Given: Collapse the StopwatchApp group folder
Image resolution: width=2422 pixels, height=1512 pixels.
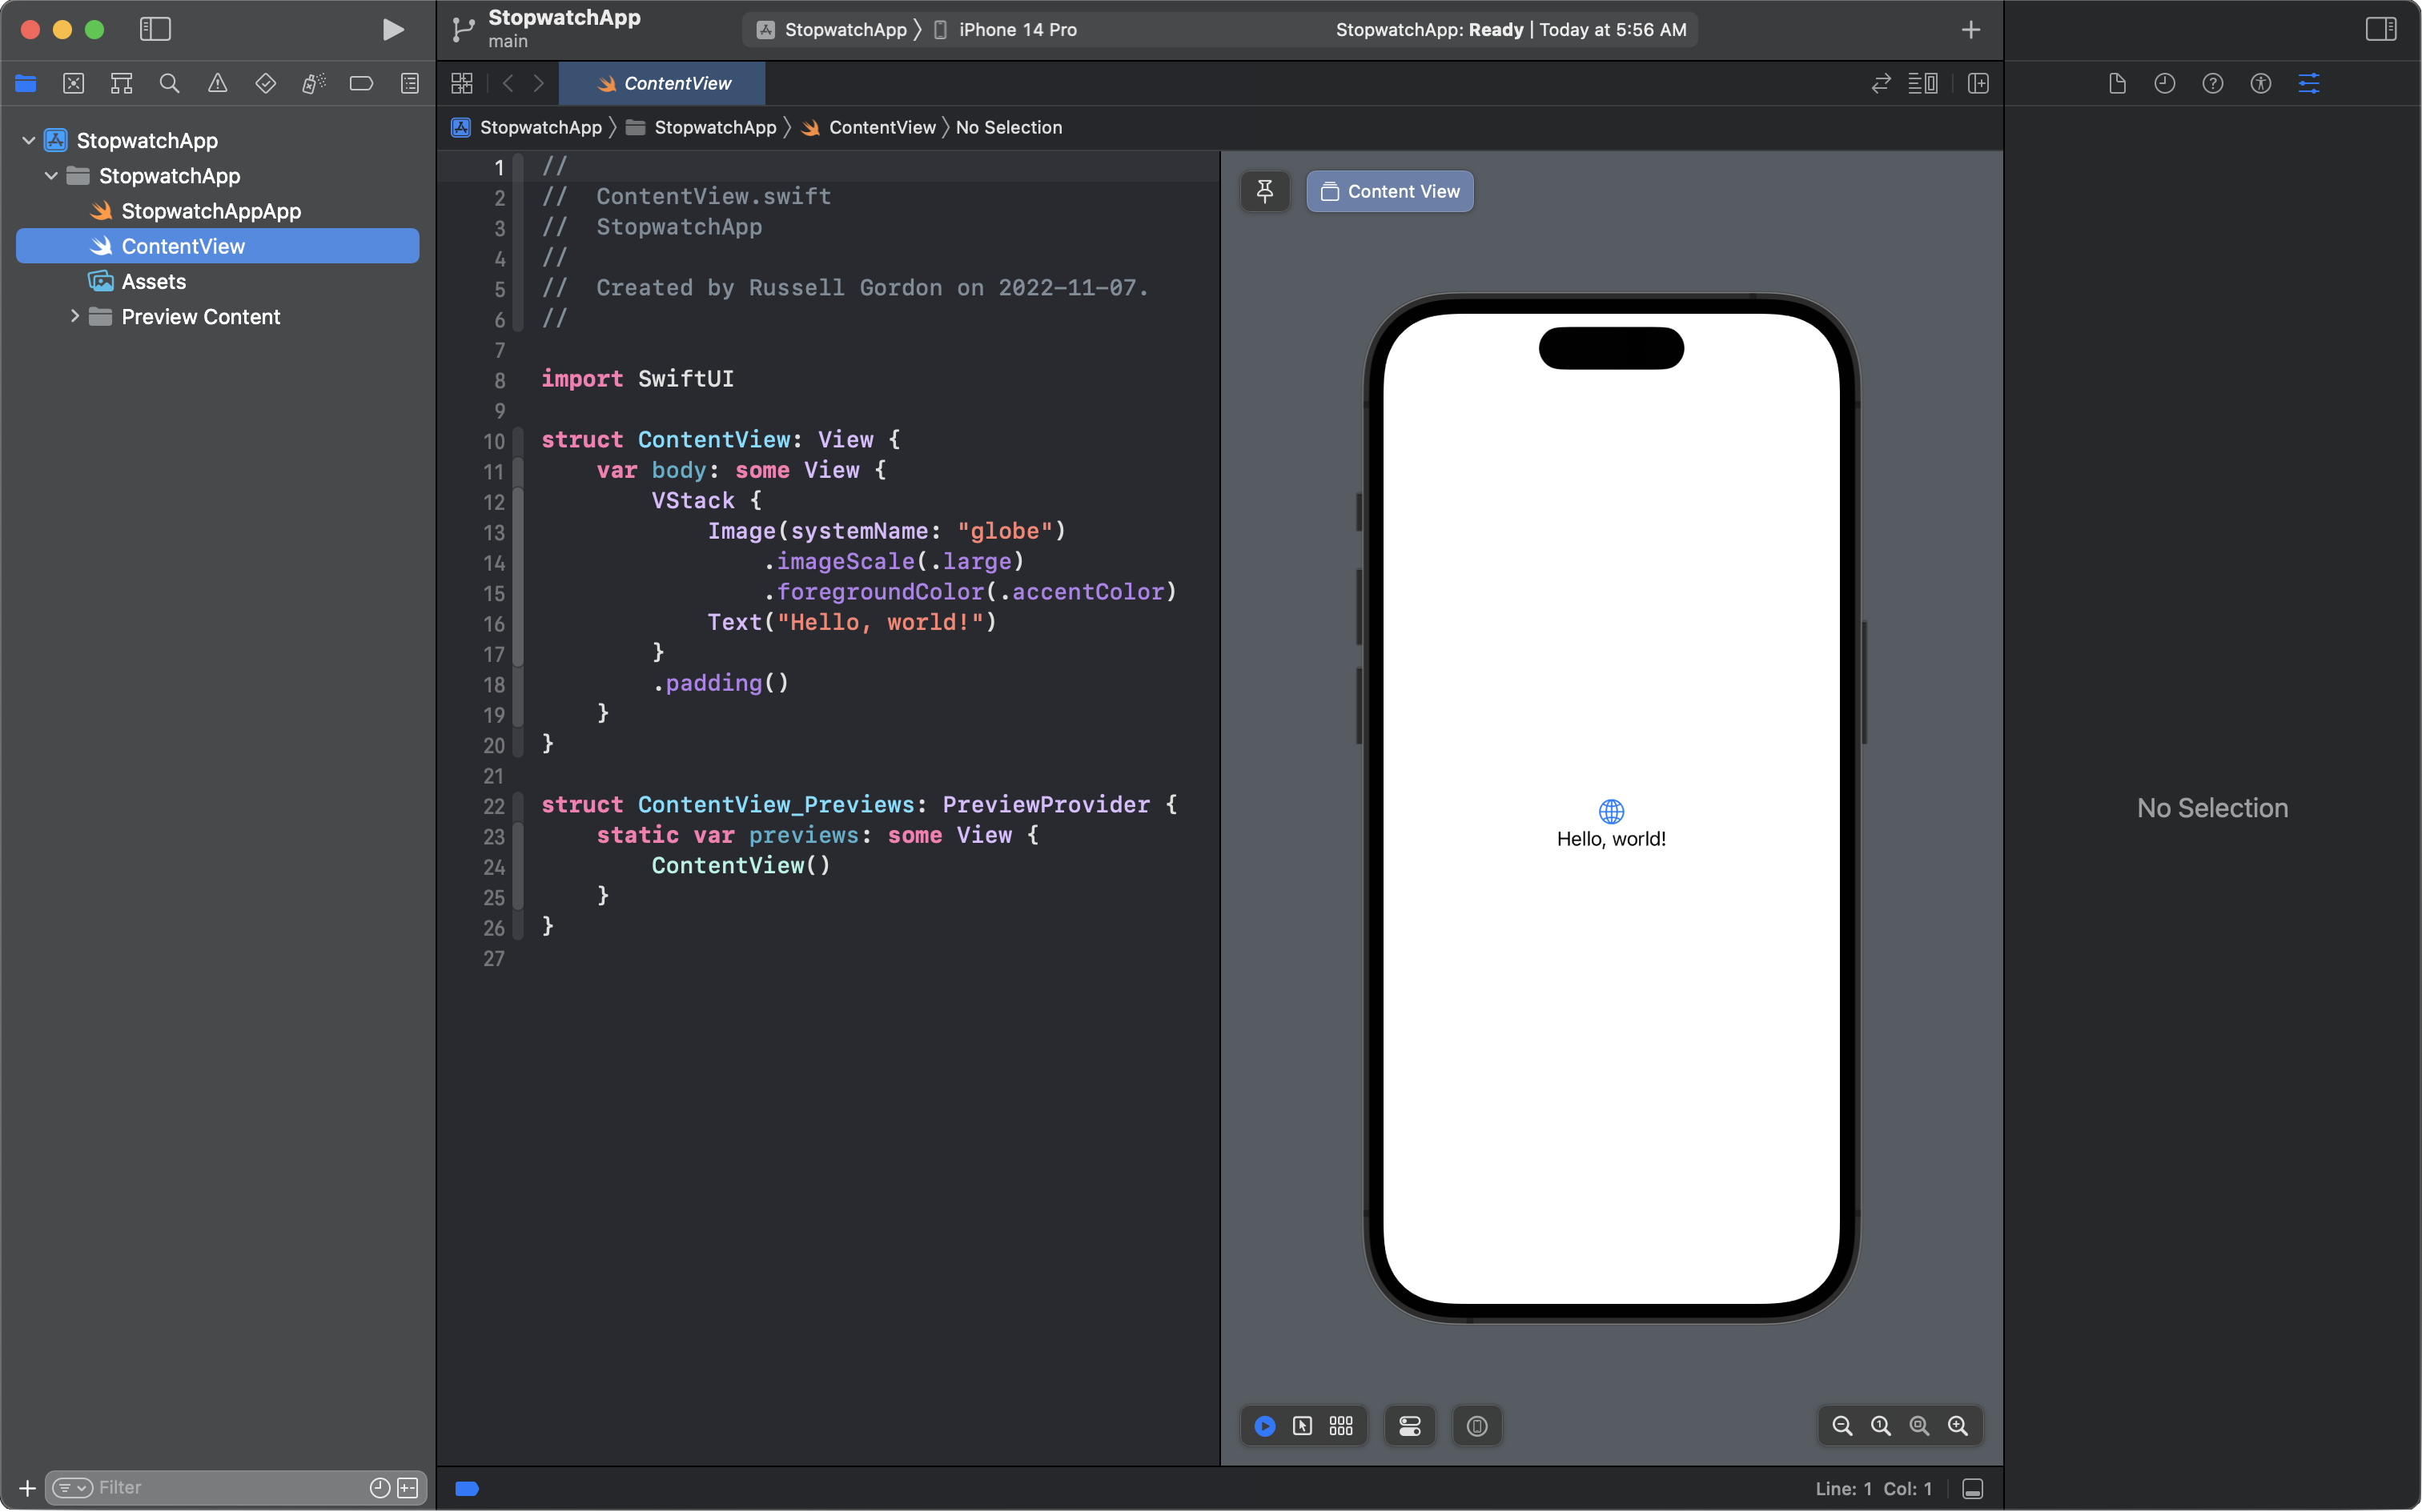Looking at the screenshot, I should [51, 176].
